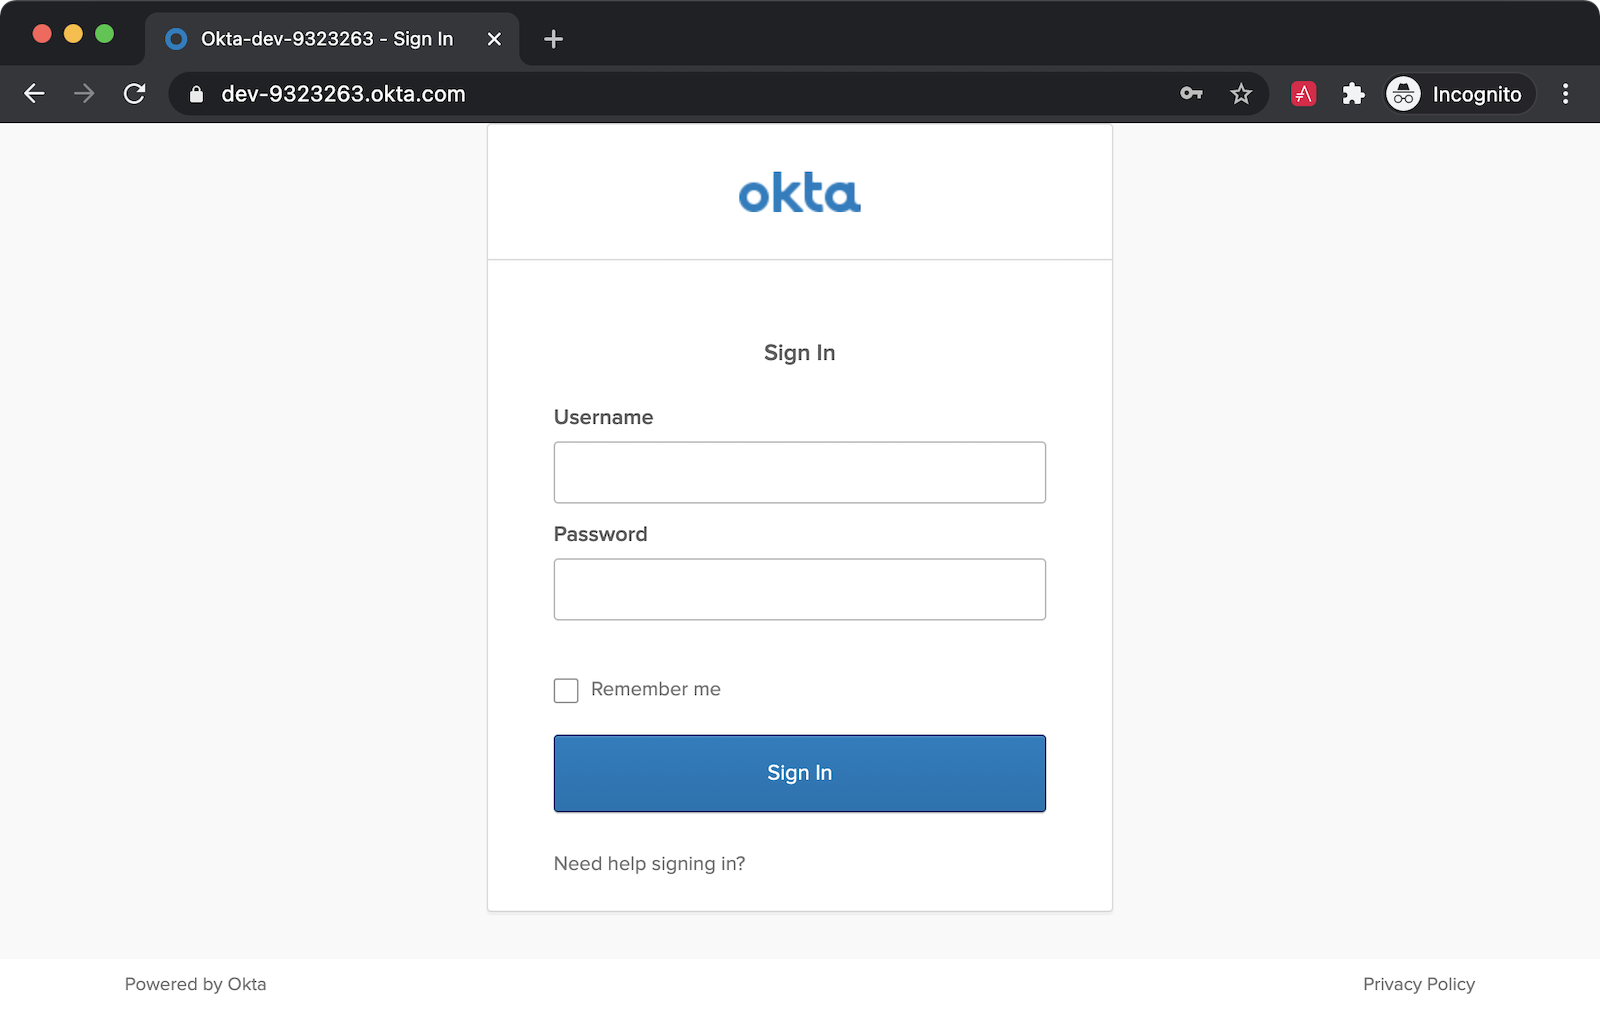Close the Okta Sign In tab

[x=494, y=39]
